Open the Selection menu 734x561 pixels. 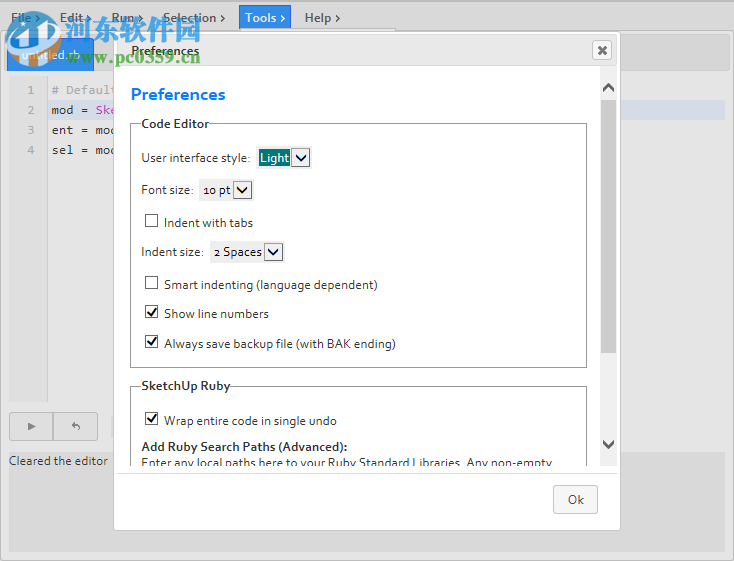click(x=194, y=18)
